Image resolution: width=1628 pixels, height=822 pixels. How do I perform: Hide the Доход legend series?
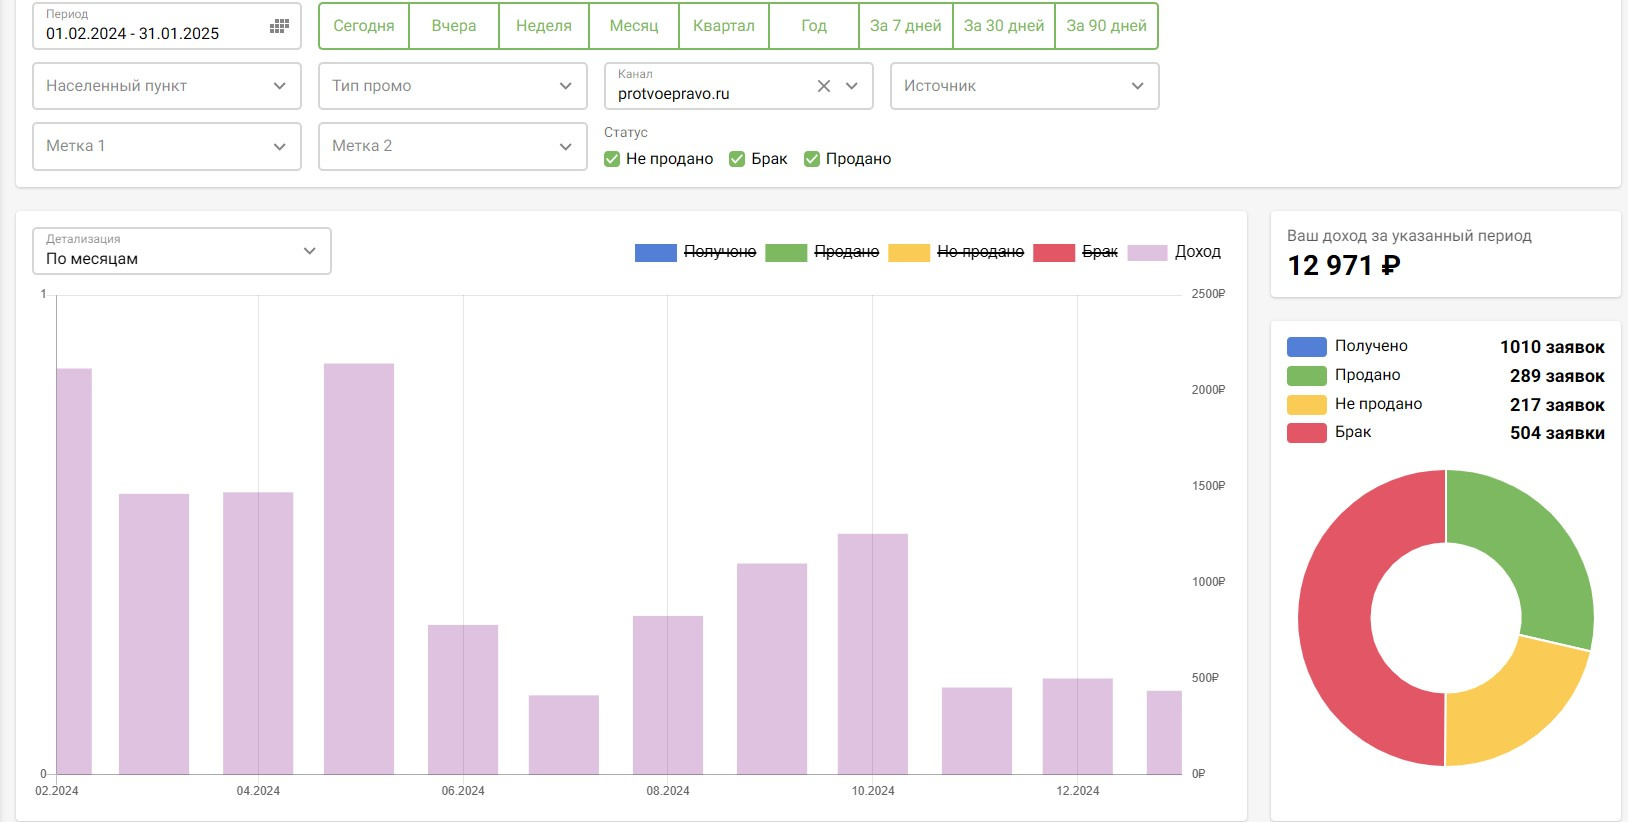click(1175, 252)
